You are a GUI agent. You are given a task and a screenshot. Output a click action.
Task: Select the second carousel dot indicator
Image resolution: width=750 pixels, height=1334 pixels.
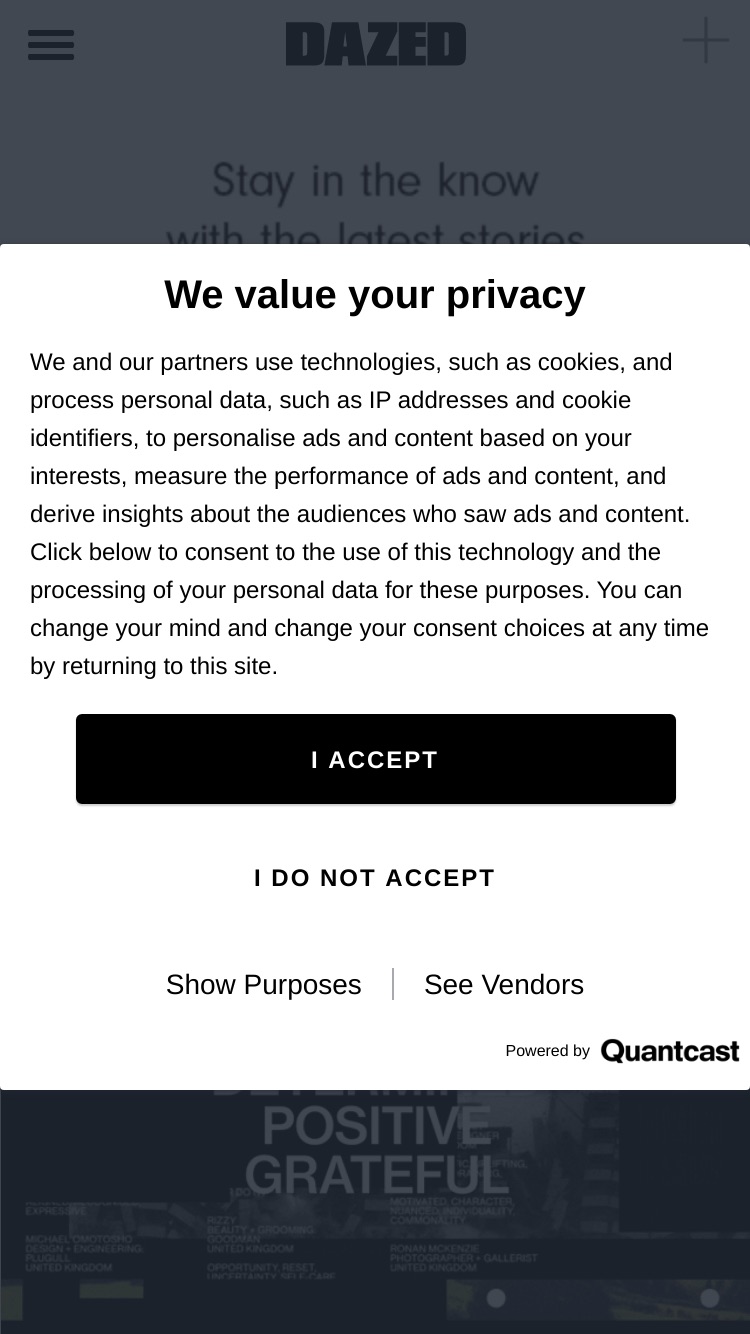pos(710,1298)
